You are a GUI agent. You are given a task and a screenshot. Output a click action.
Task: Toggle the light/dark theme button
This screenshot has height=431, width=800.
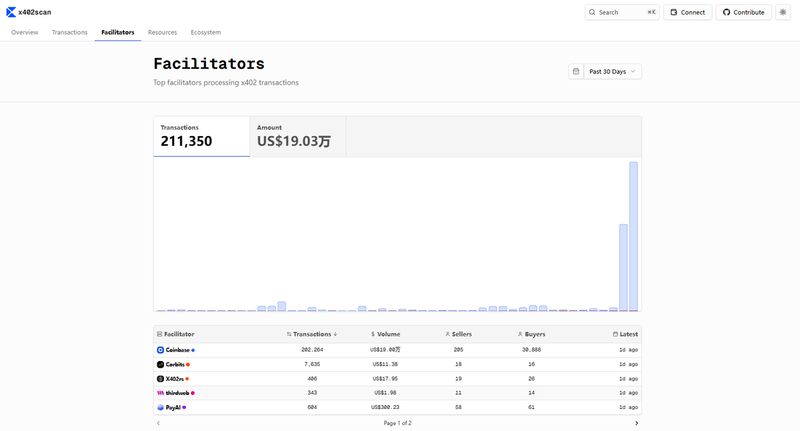[783, 12]
